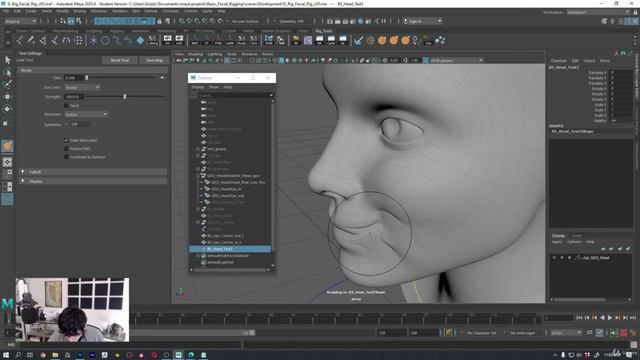Open the Sign In dropdown

(422, 21)
